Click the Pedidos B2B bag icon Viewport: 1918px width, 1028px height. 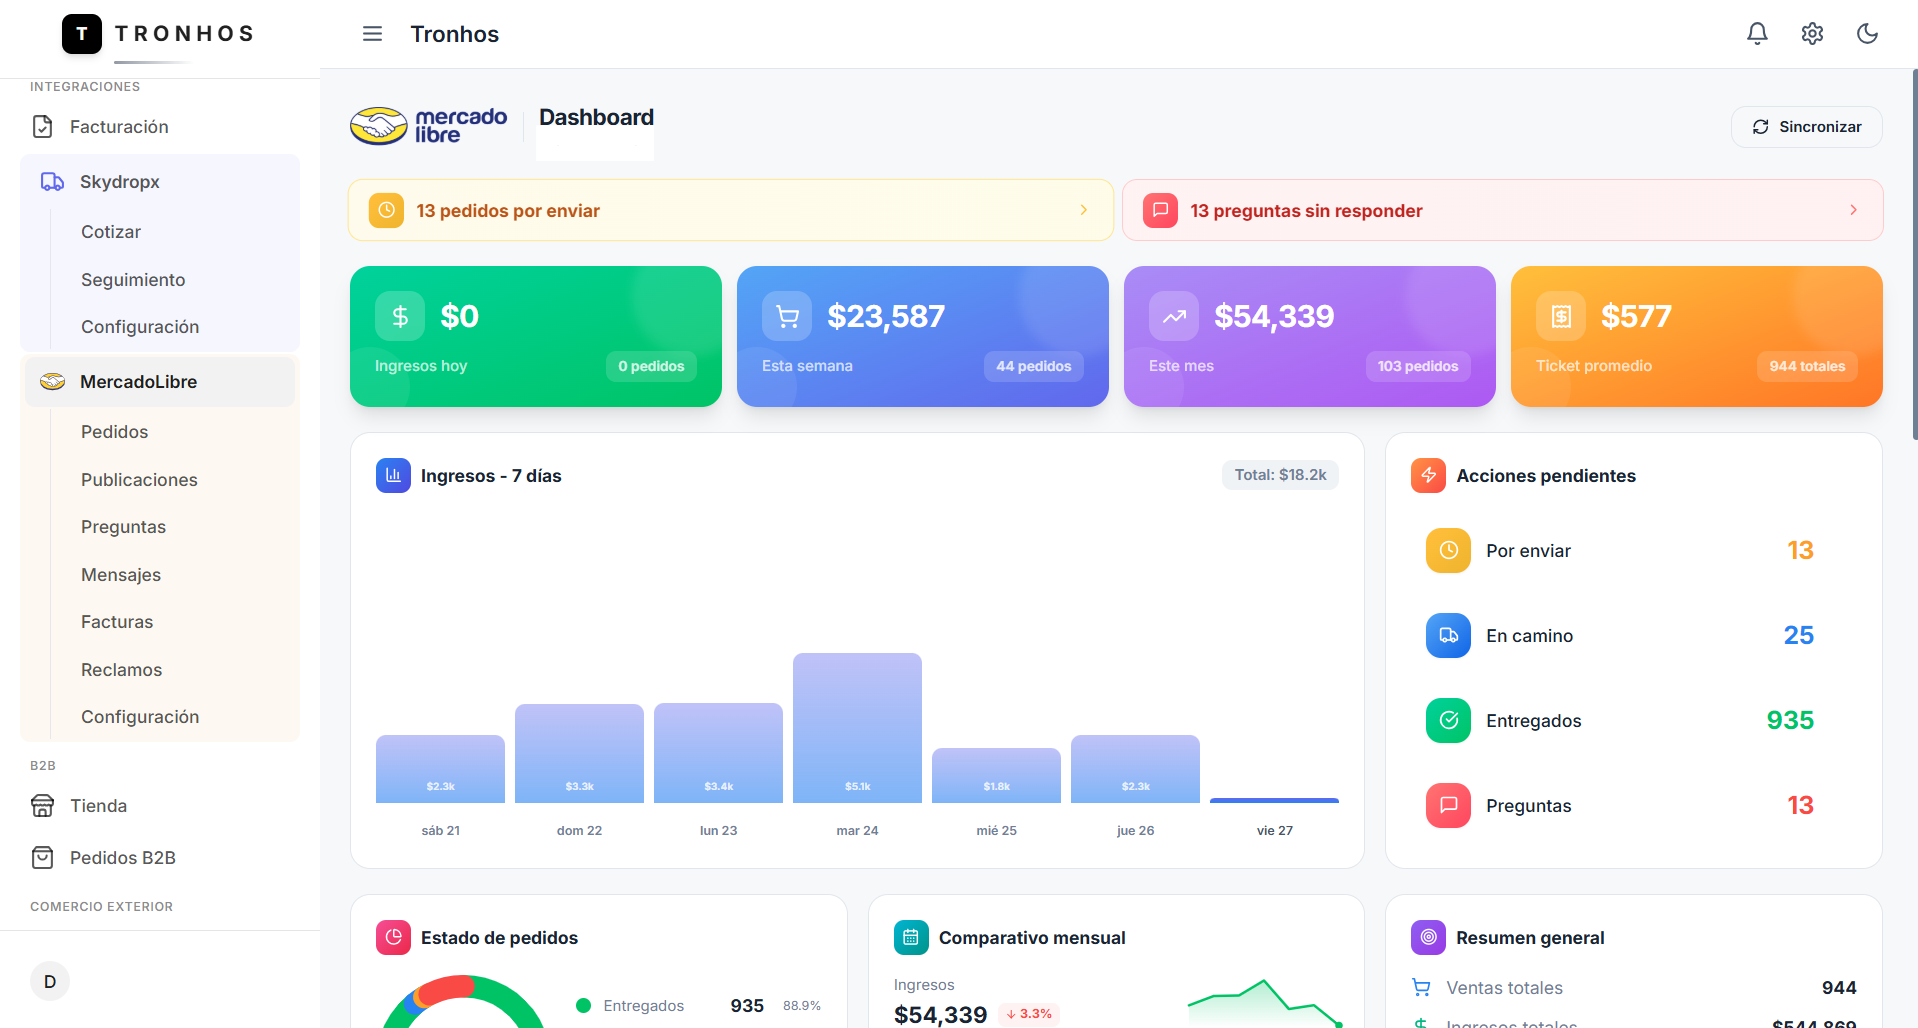pyautogui.click(x=43, y=858)
